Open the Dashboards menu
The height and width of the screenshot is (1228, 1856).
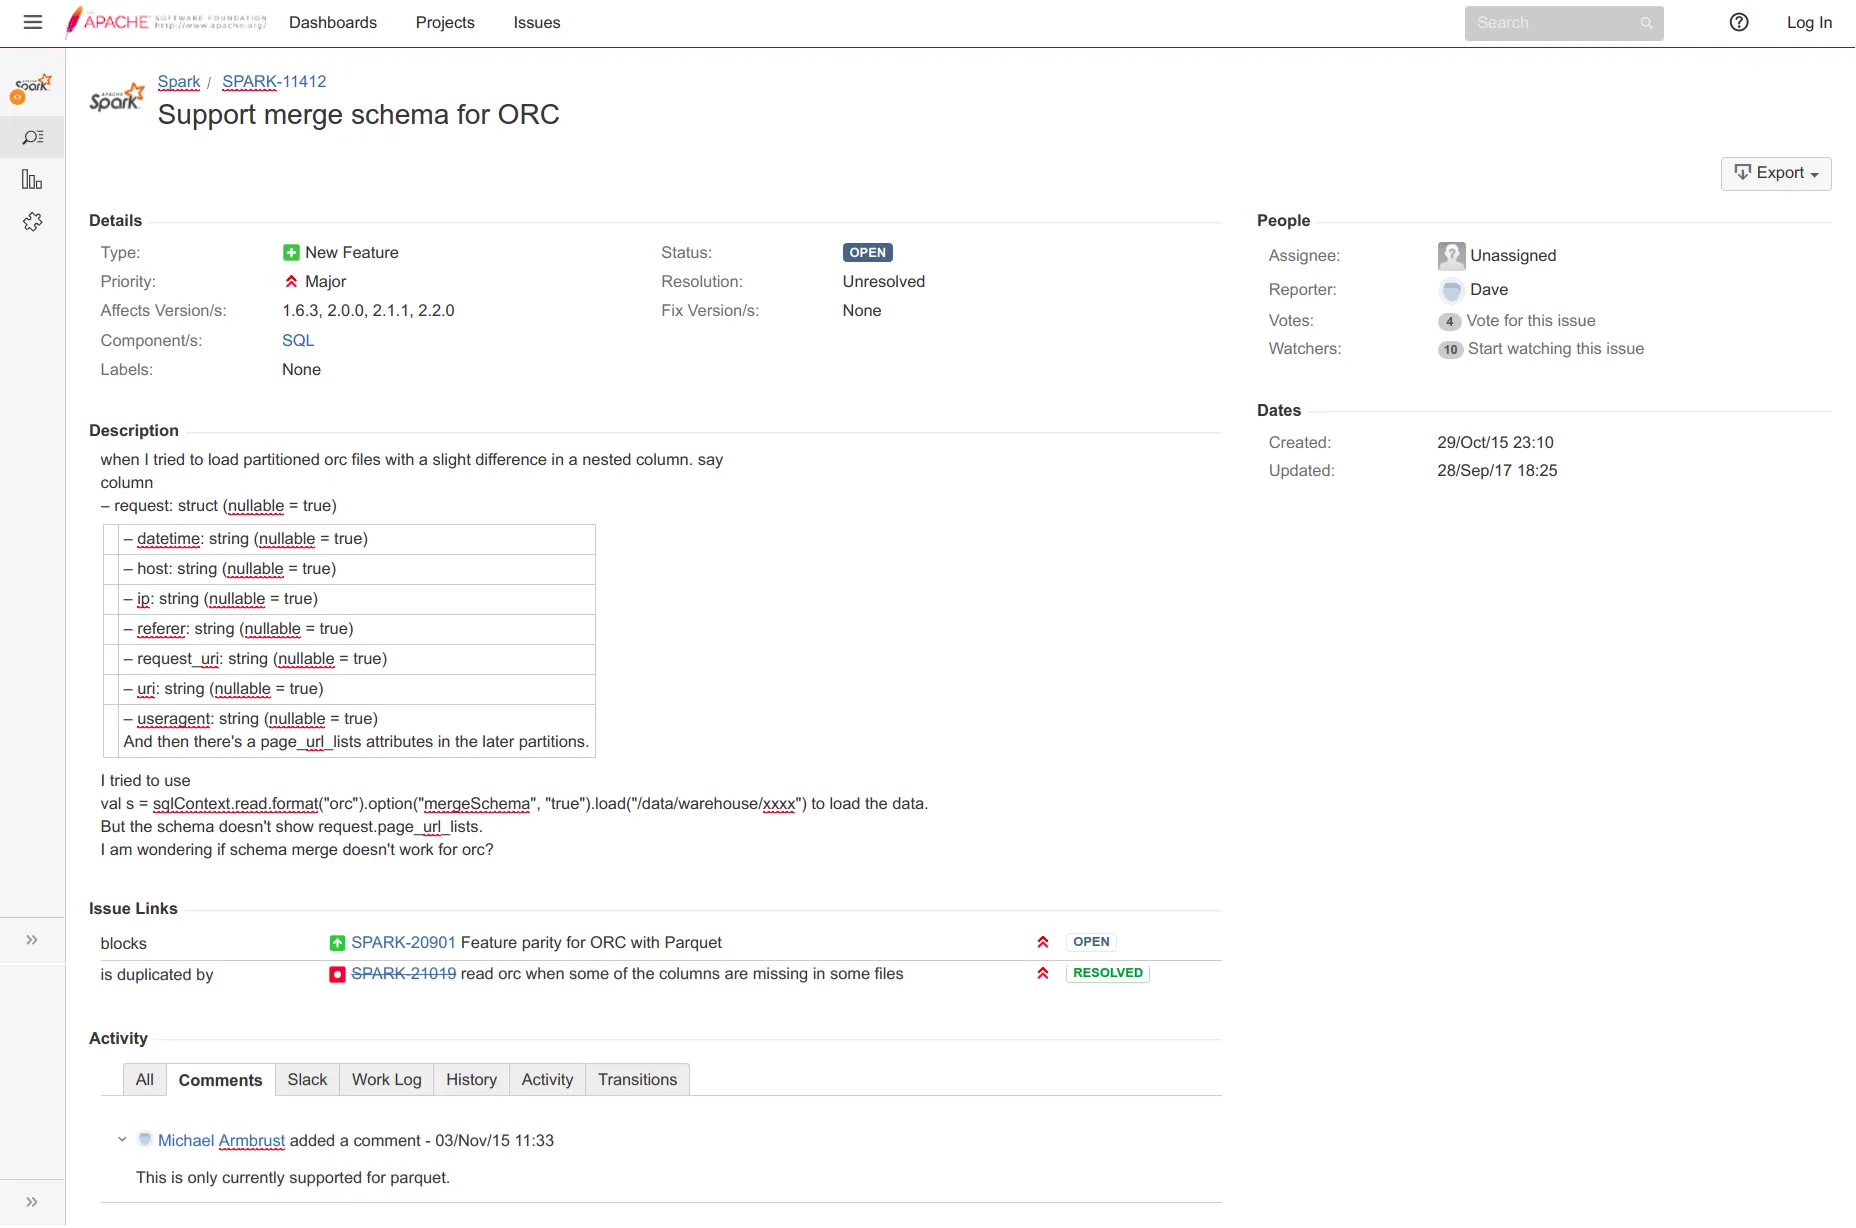coord(333,23)
